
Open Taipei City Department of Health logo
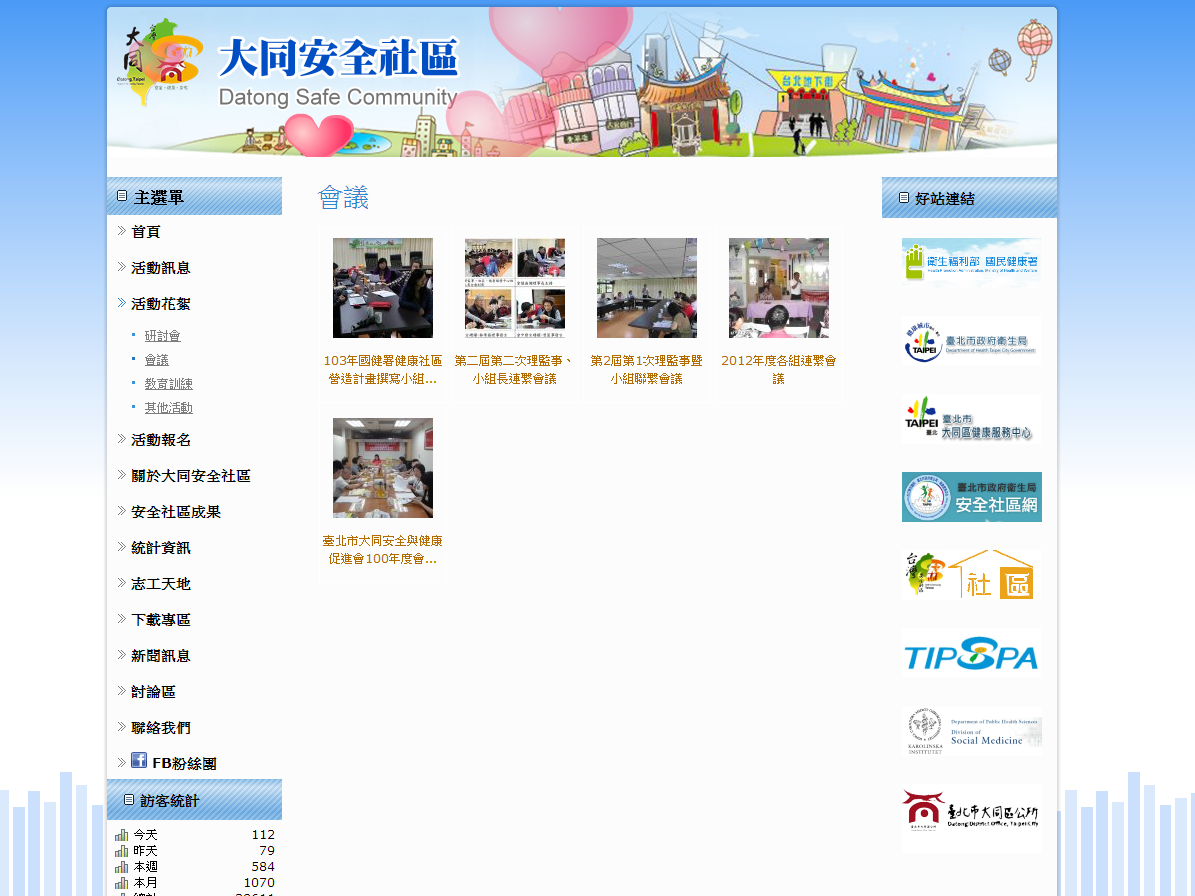tap(971, 341)
